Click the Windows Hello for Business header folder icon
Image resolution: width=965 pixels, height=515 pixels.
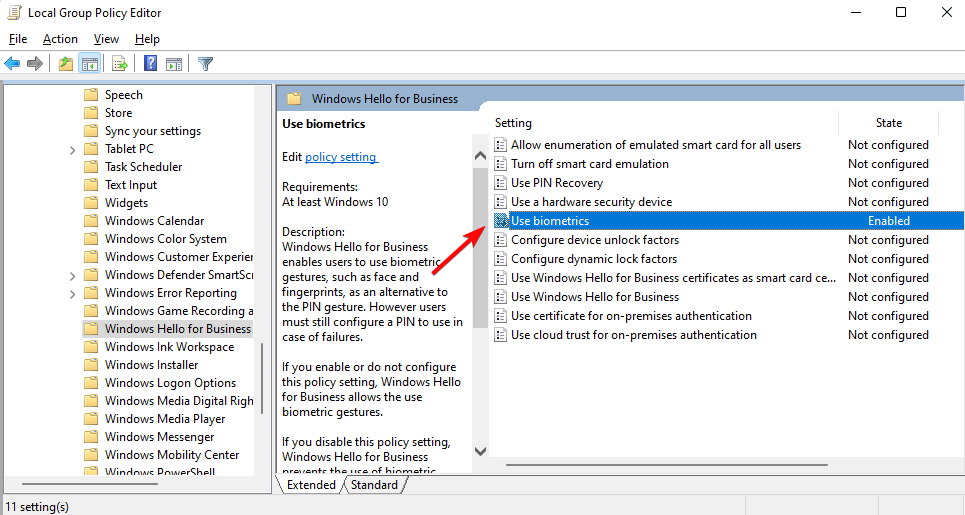pos(294,98)
